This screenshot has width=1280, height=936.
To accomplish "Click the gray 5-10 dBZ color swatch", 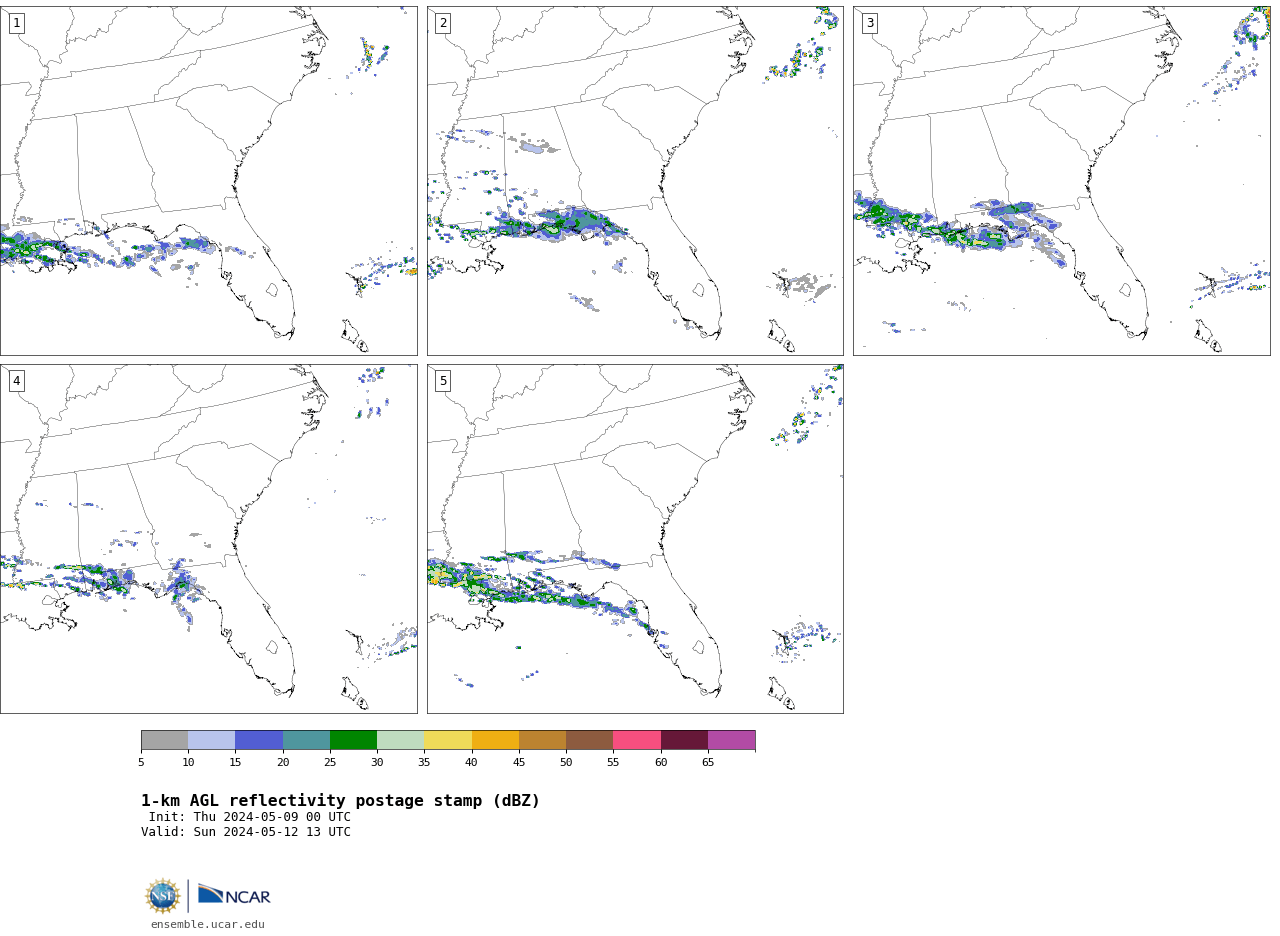I will pos(164,740).
